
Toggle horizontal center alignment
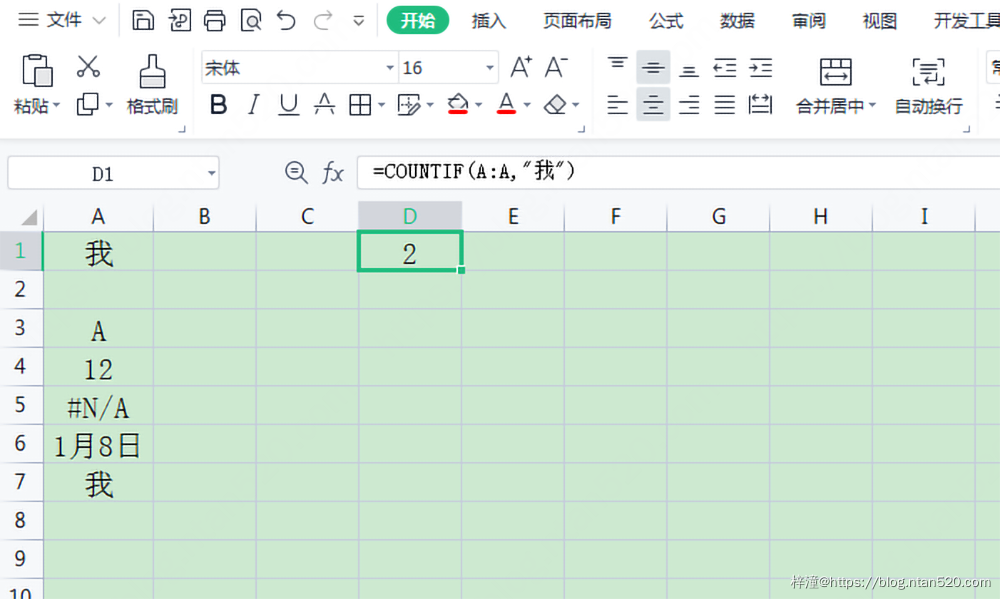tap(653, 105)
